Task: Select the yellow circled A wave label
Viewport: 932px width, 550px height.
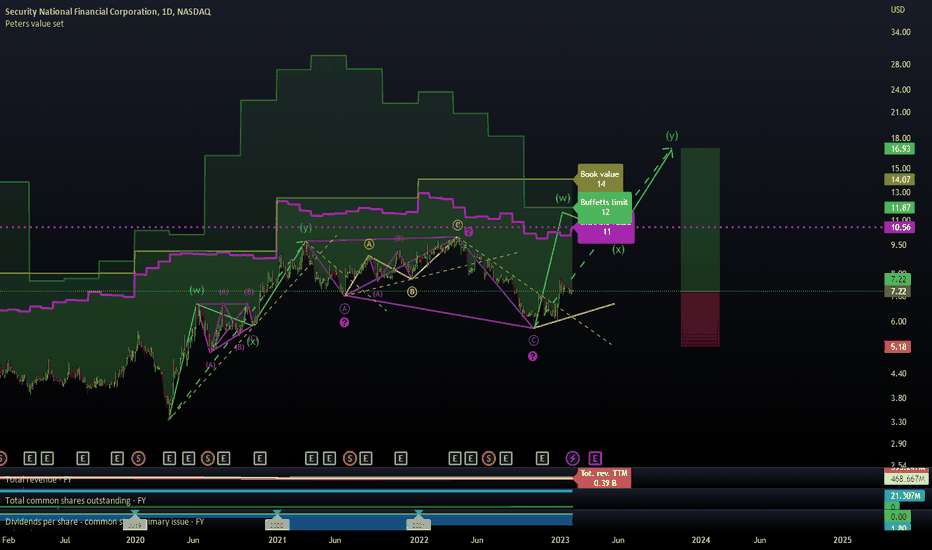Action: 369,244
